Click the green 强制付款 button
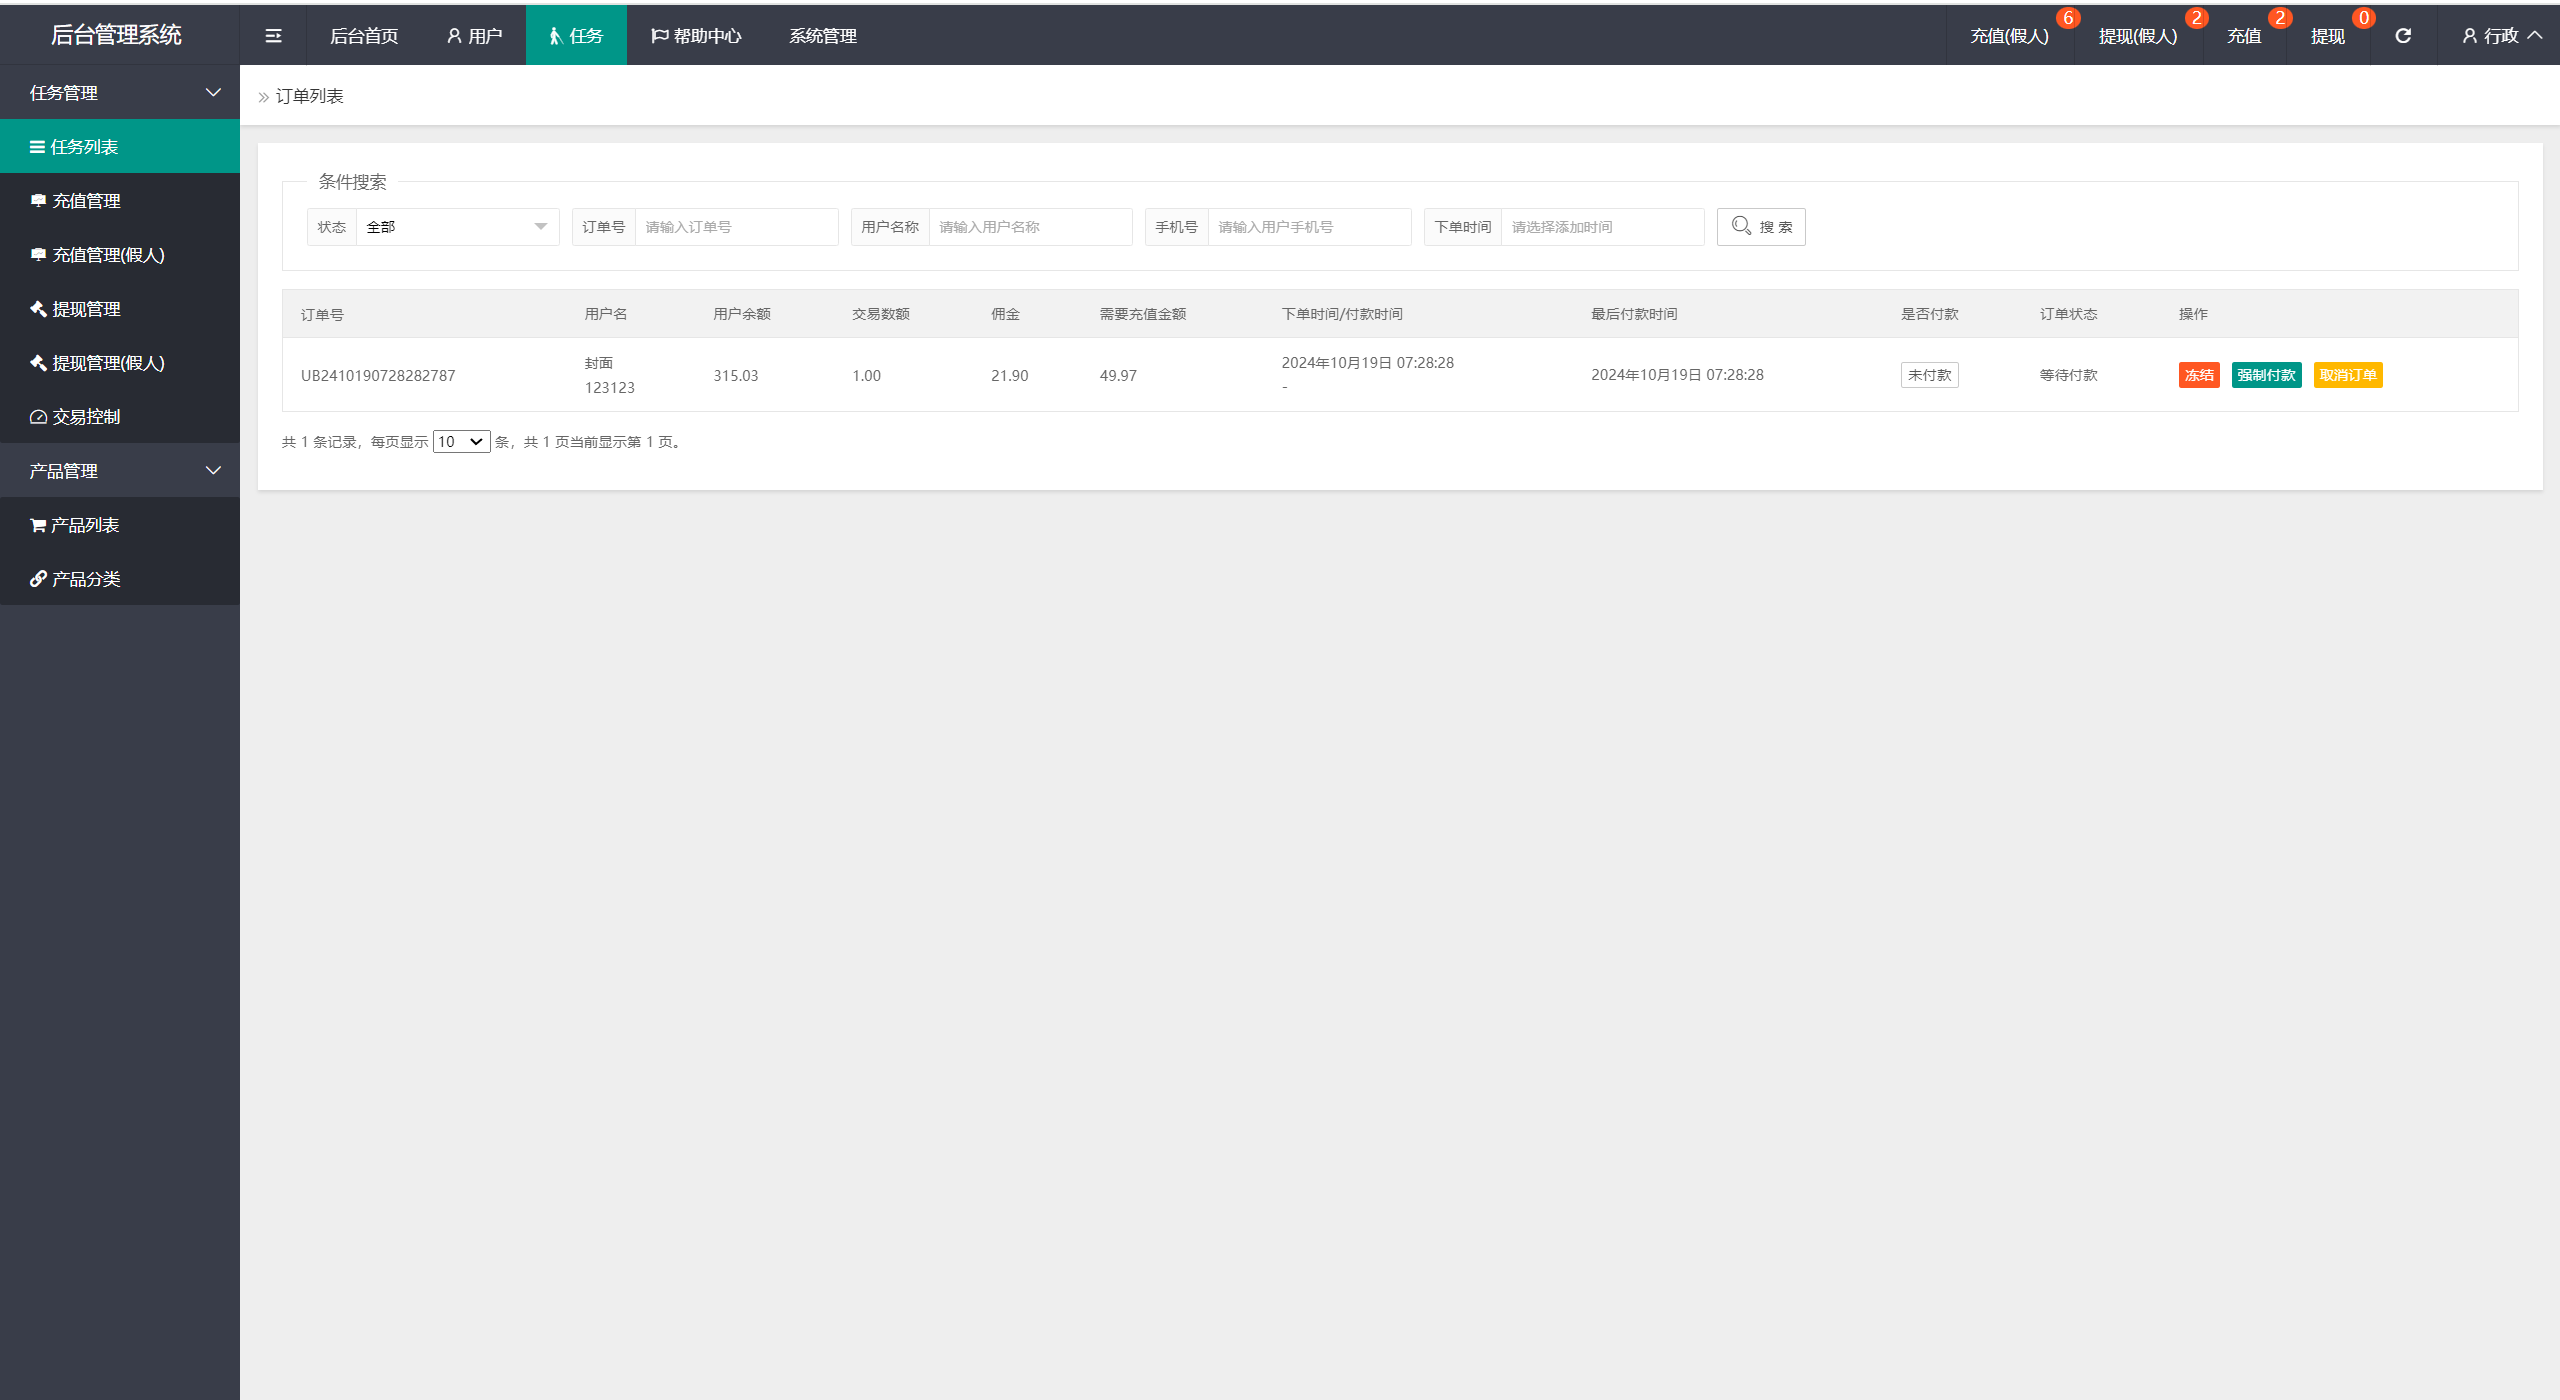This screenshot has width=2560, height=1400. (2266, 375)
